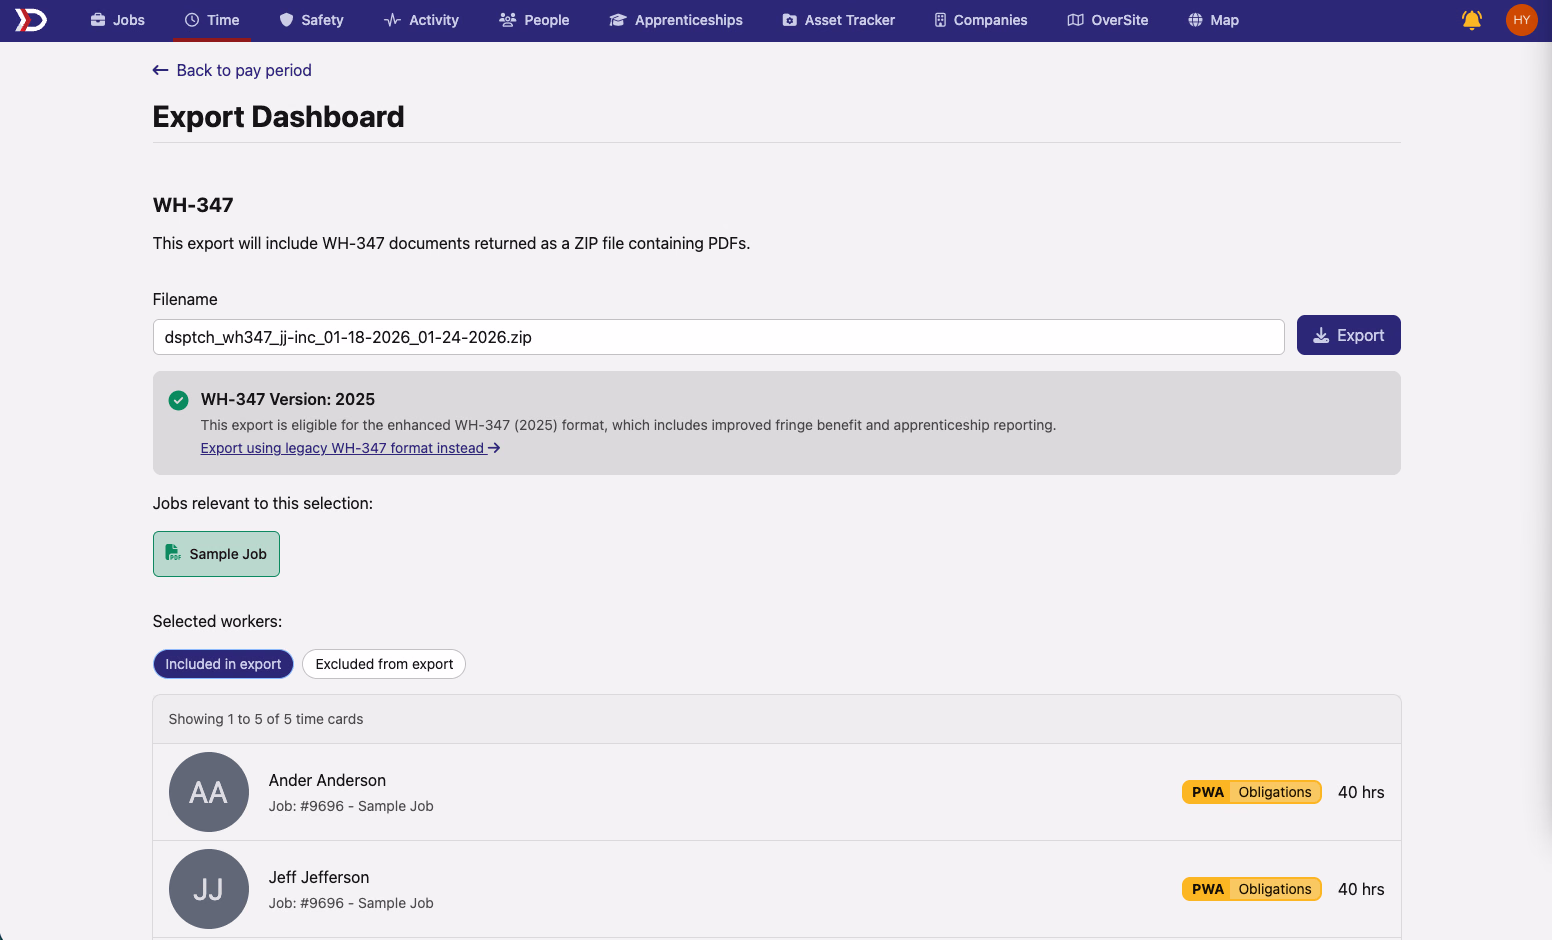This screenshot has height=940, width=1552.
Task: Click the Back to pay period link
Action: 232,70
